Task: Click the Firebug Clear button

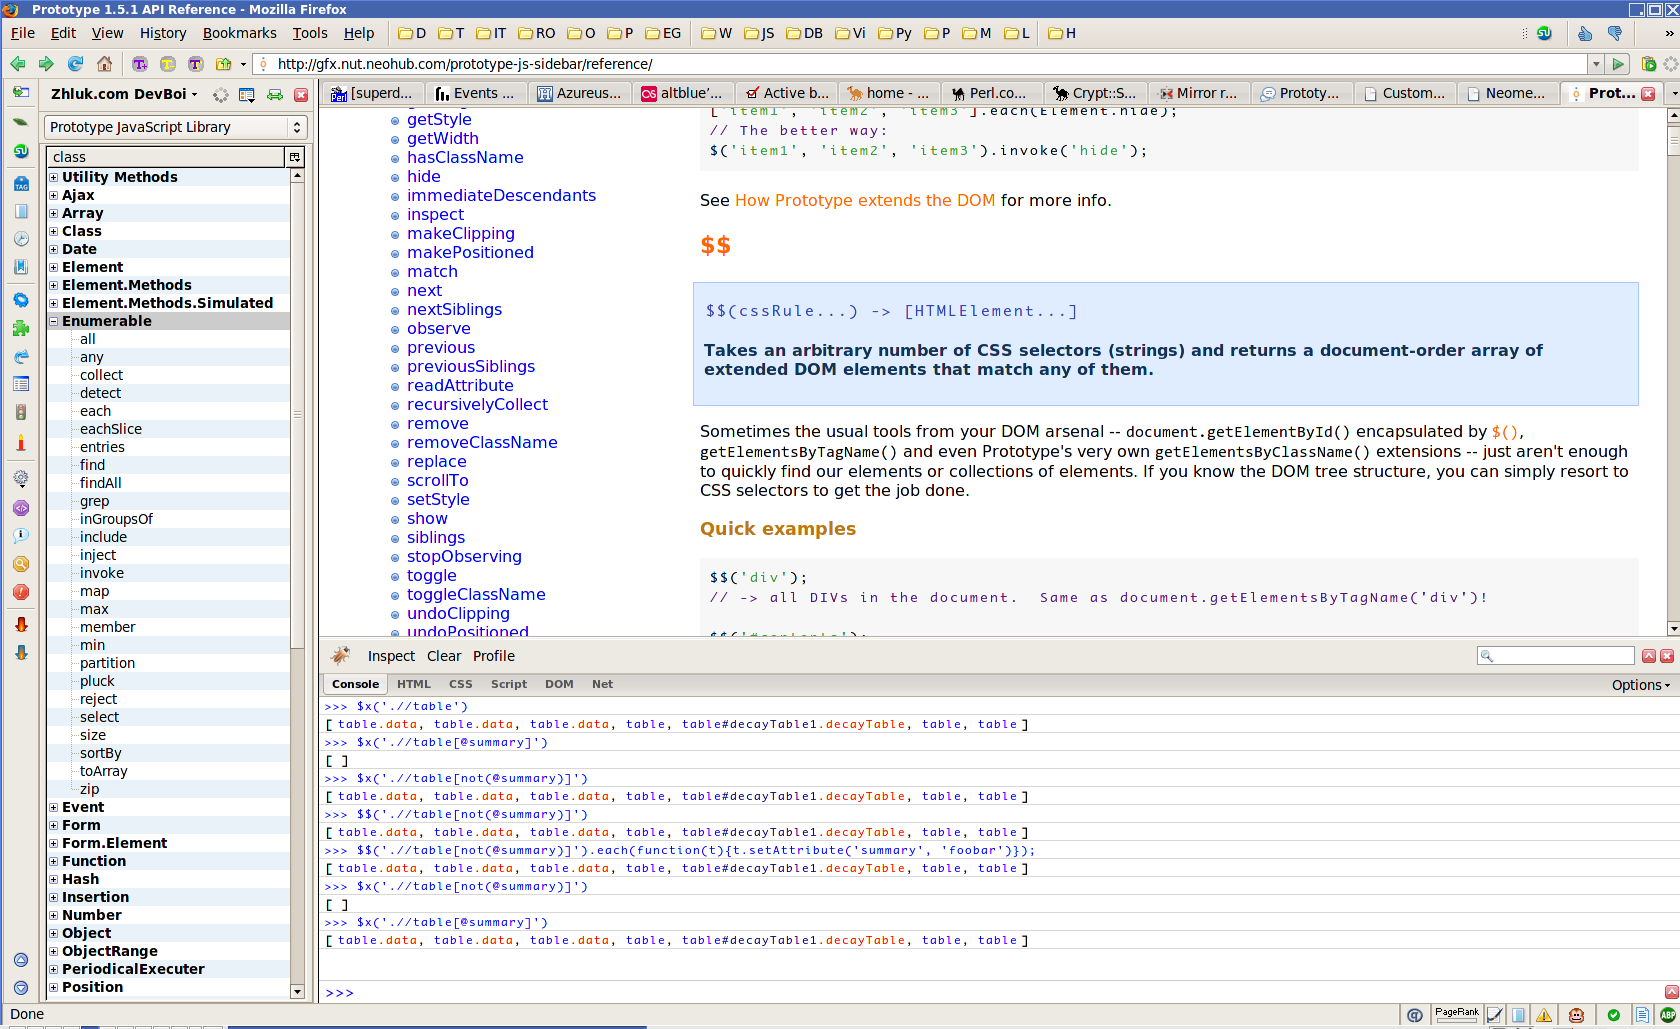Action: point(444,656)
